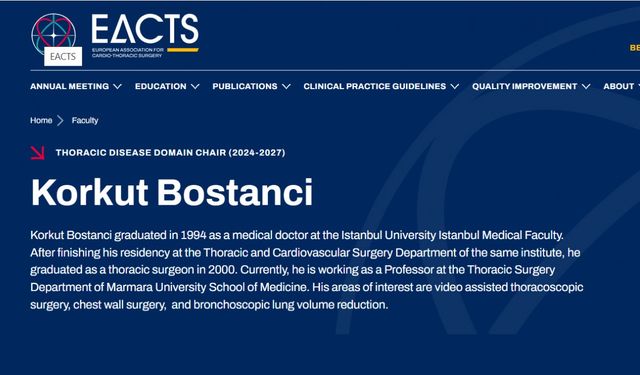Go to Faculty breadcrumb link
640x375 pixels.
coord(85,120)
